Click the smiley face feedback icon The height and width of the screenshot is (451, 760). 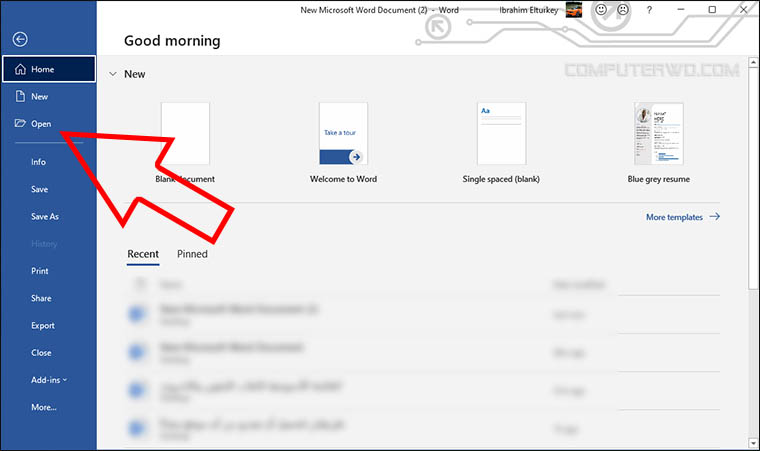pos(601,10)
